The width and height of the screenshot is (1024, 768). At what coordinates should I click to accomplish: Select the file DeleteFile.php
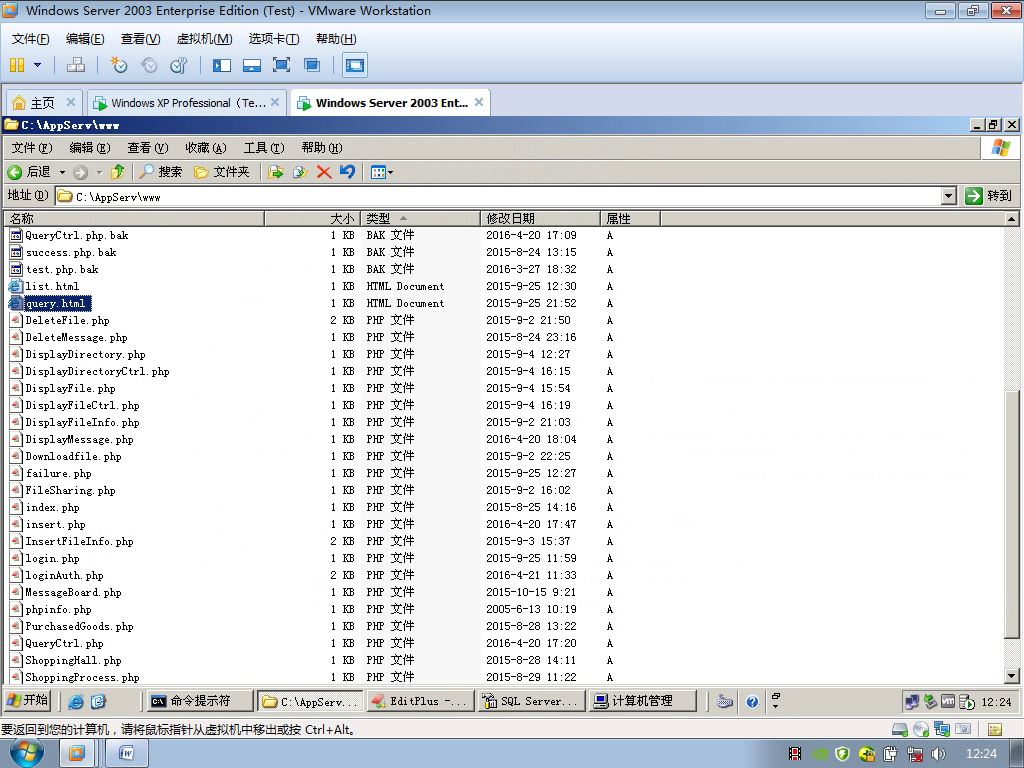(x=67, y=320)
